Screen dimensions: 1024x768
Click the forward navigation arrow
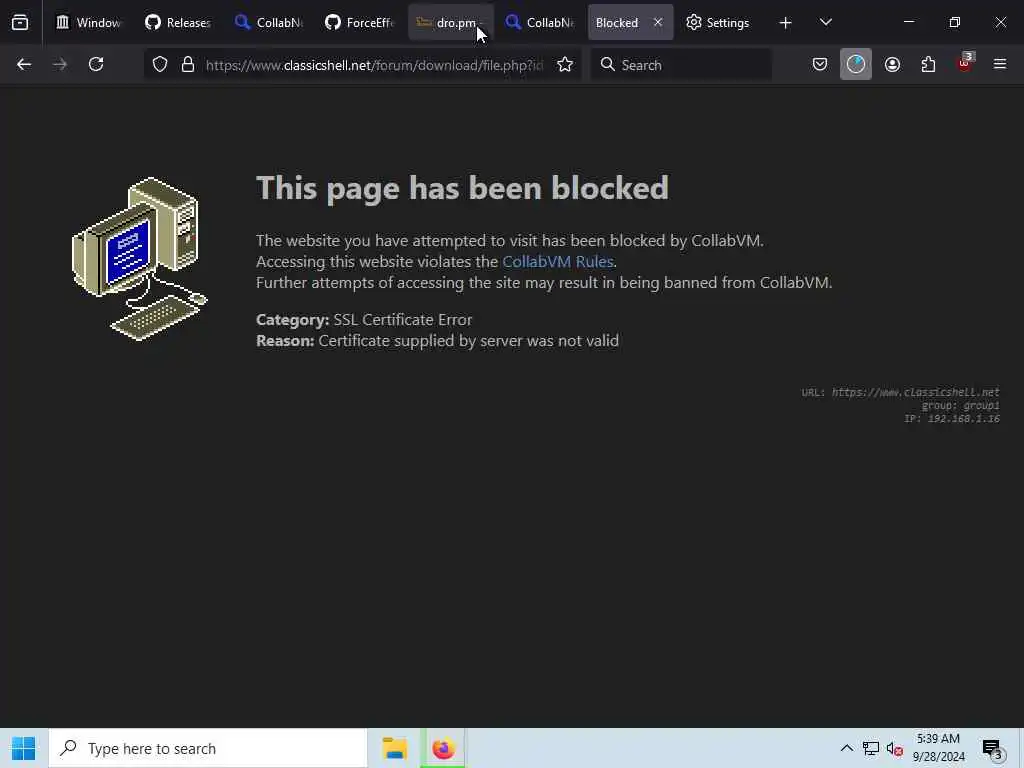tap(60, 64)
